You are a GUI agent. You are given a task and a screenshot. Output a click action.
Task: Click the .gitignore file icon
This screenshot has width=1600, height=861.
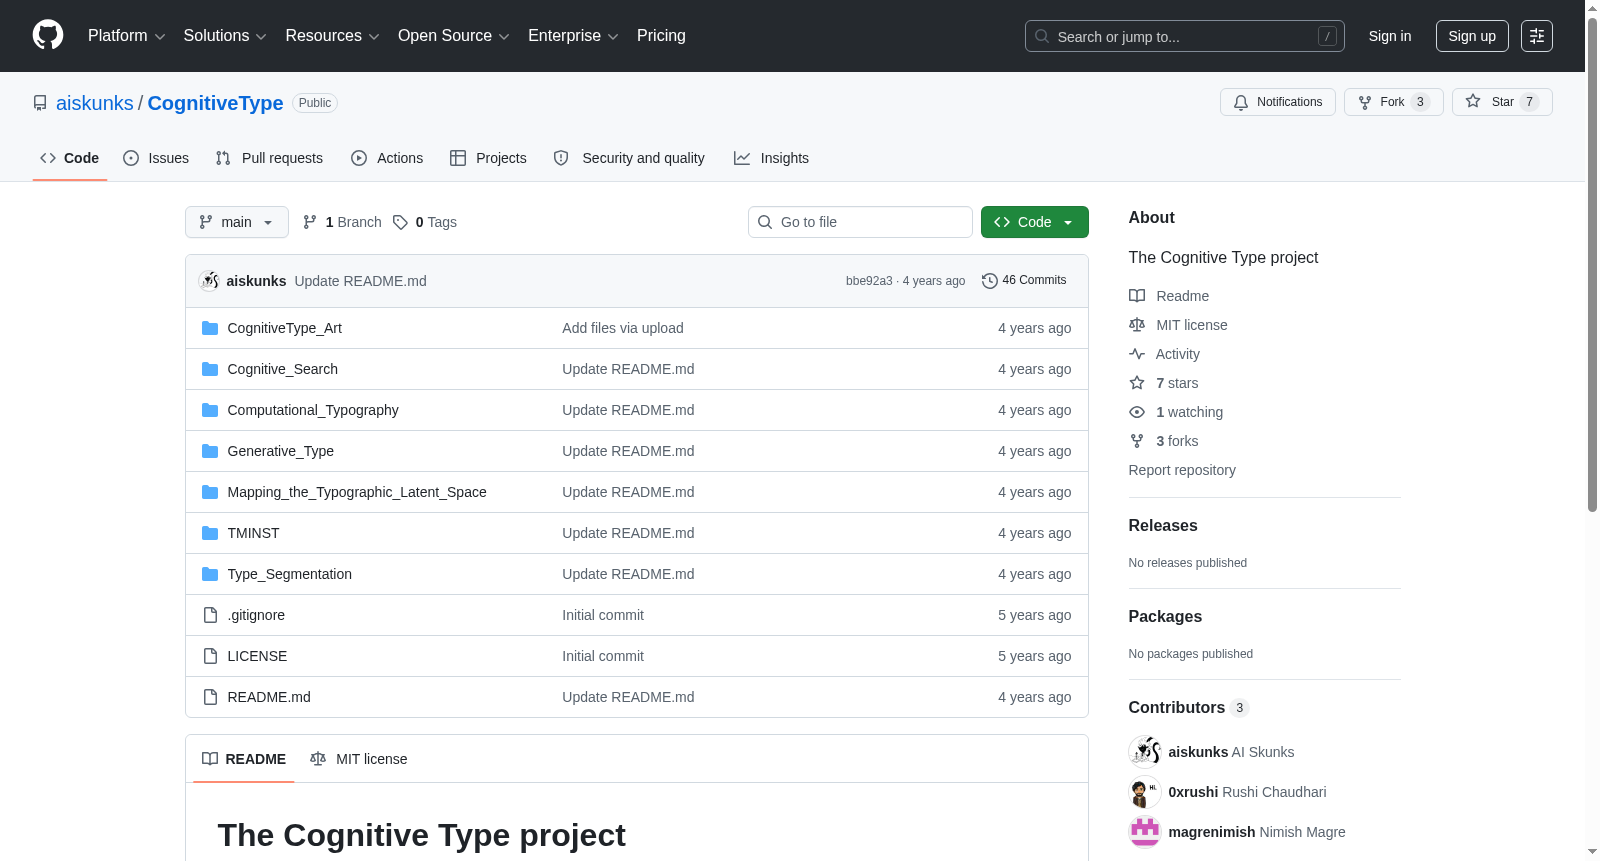(210, 615)
